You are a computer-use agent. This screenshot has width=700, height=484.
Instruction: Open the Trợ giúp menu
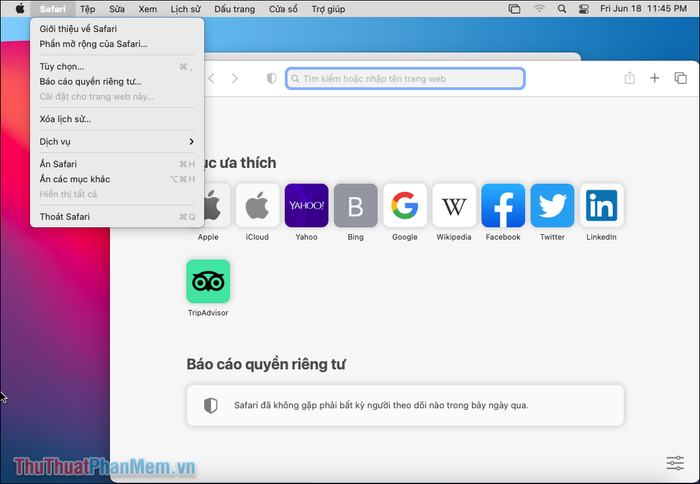pos(328,9)
